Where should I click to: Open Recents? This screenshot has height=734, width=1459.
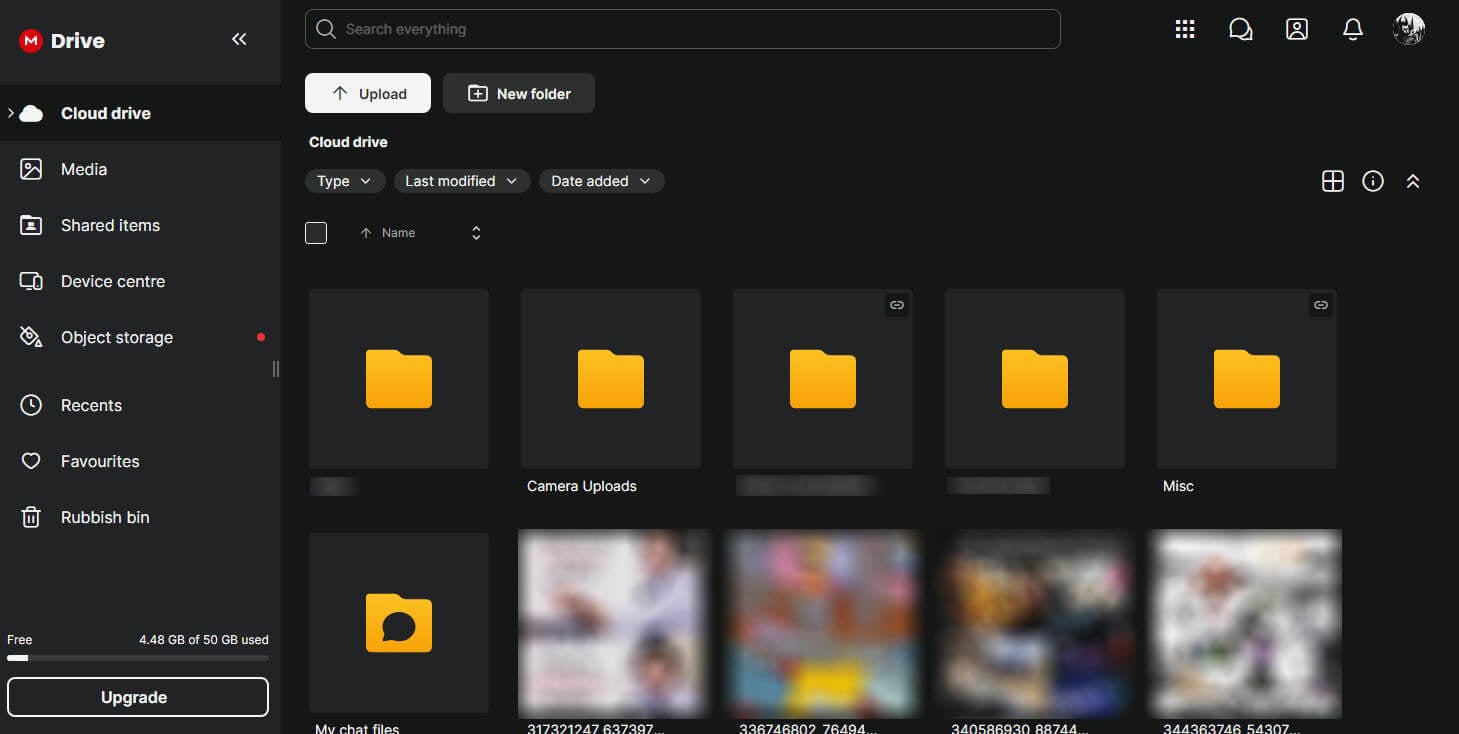tap(140, 405)
